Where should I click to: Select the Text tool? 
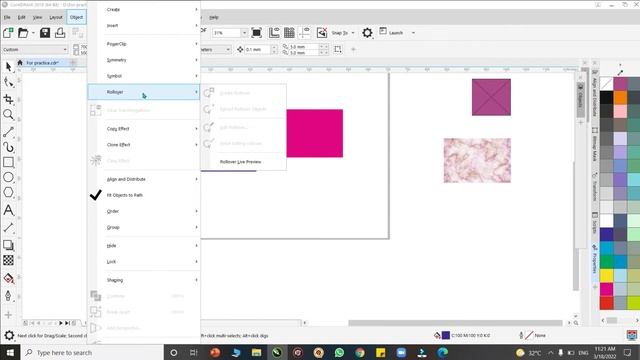point(9,210)
